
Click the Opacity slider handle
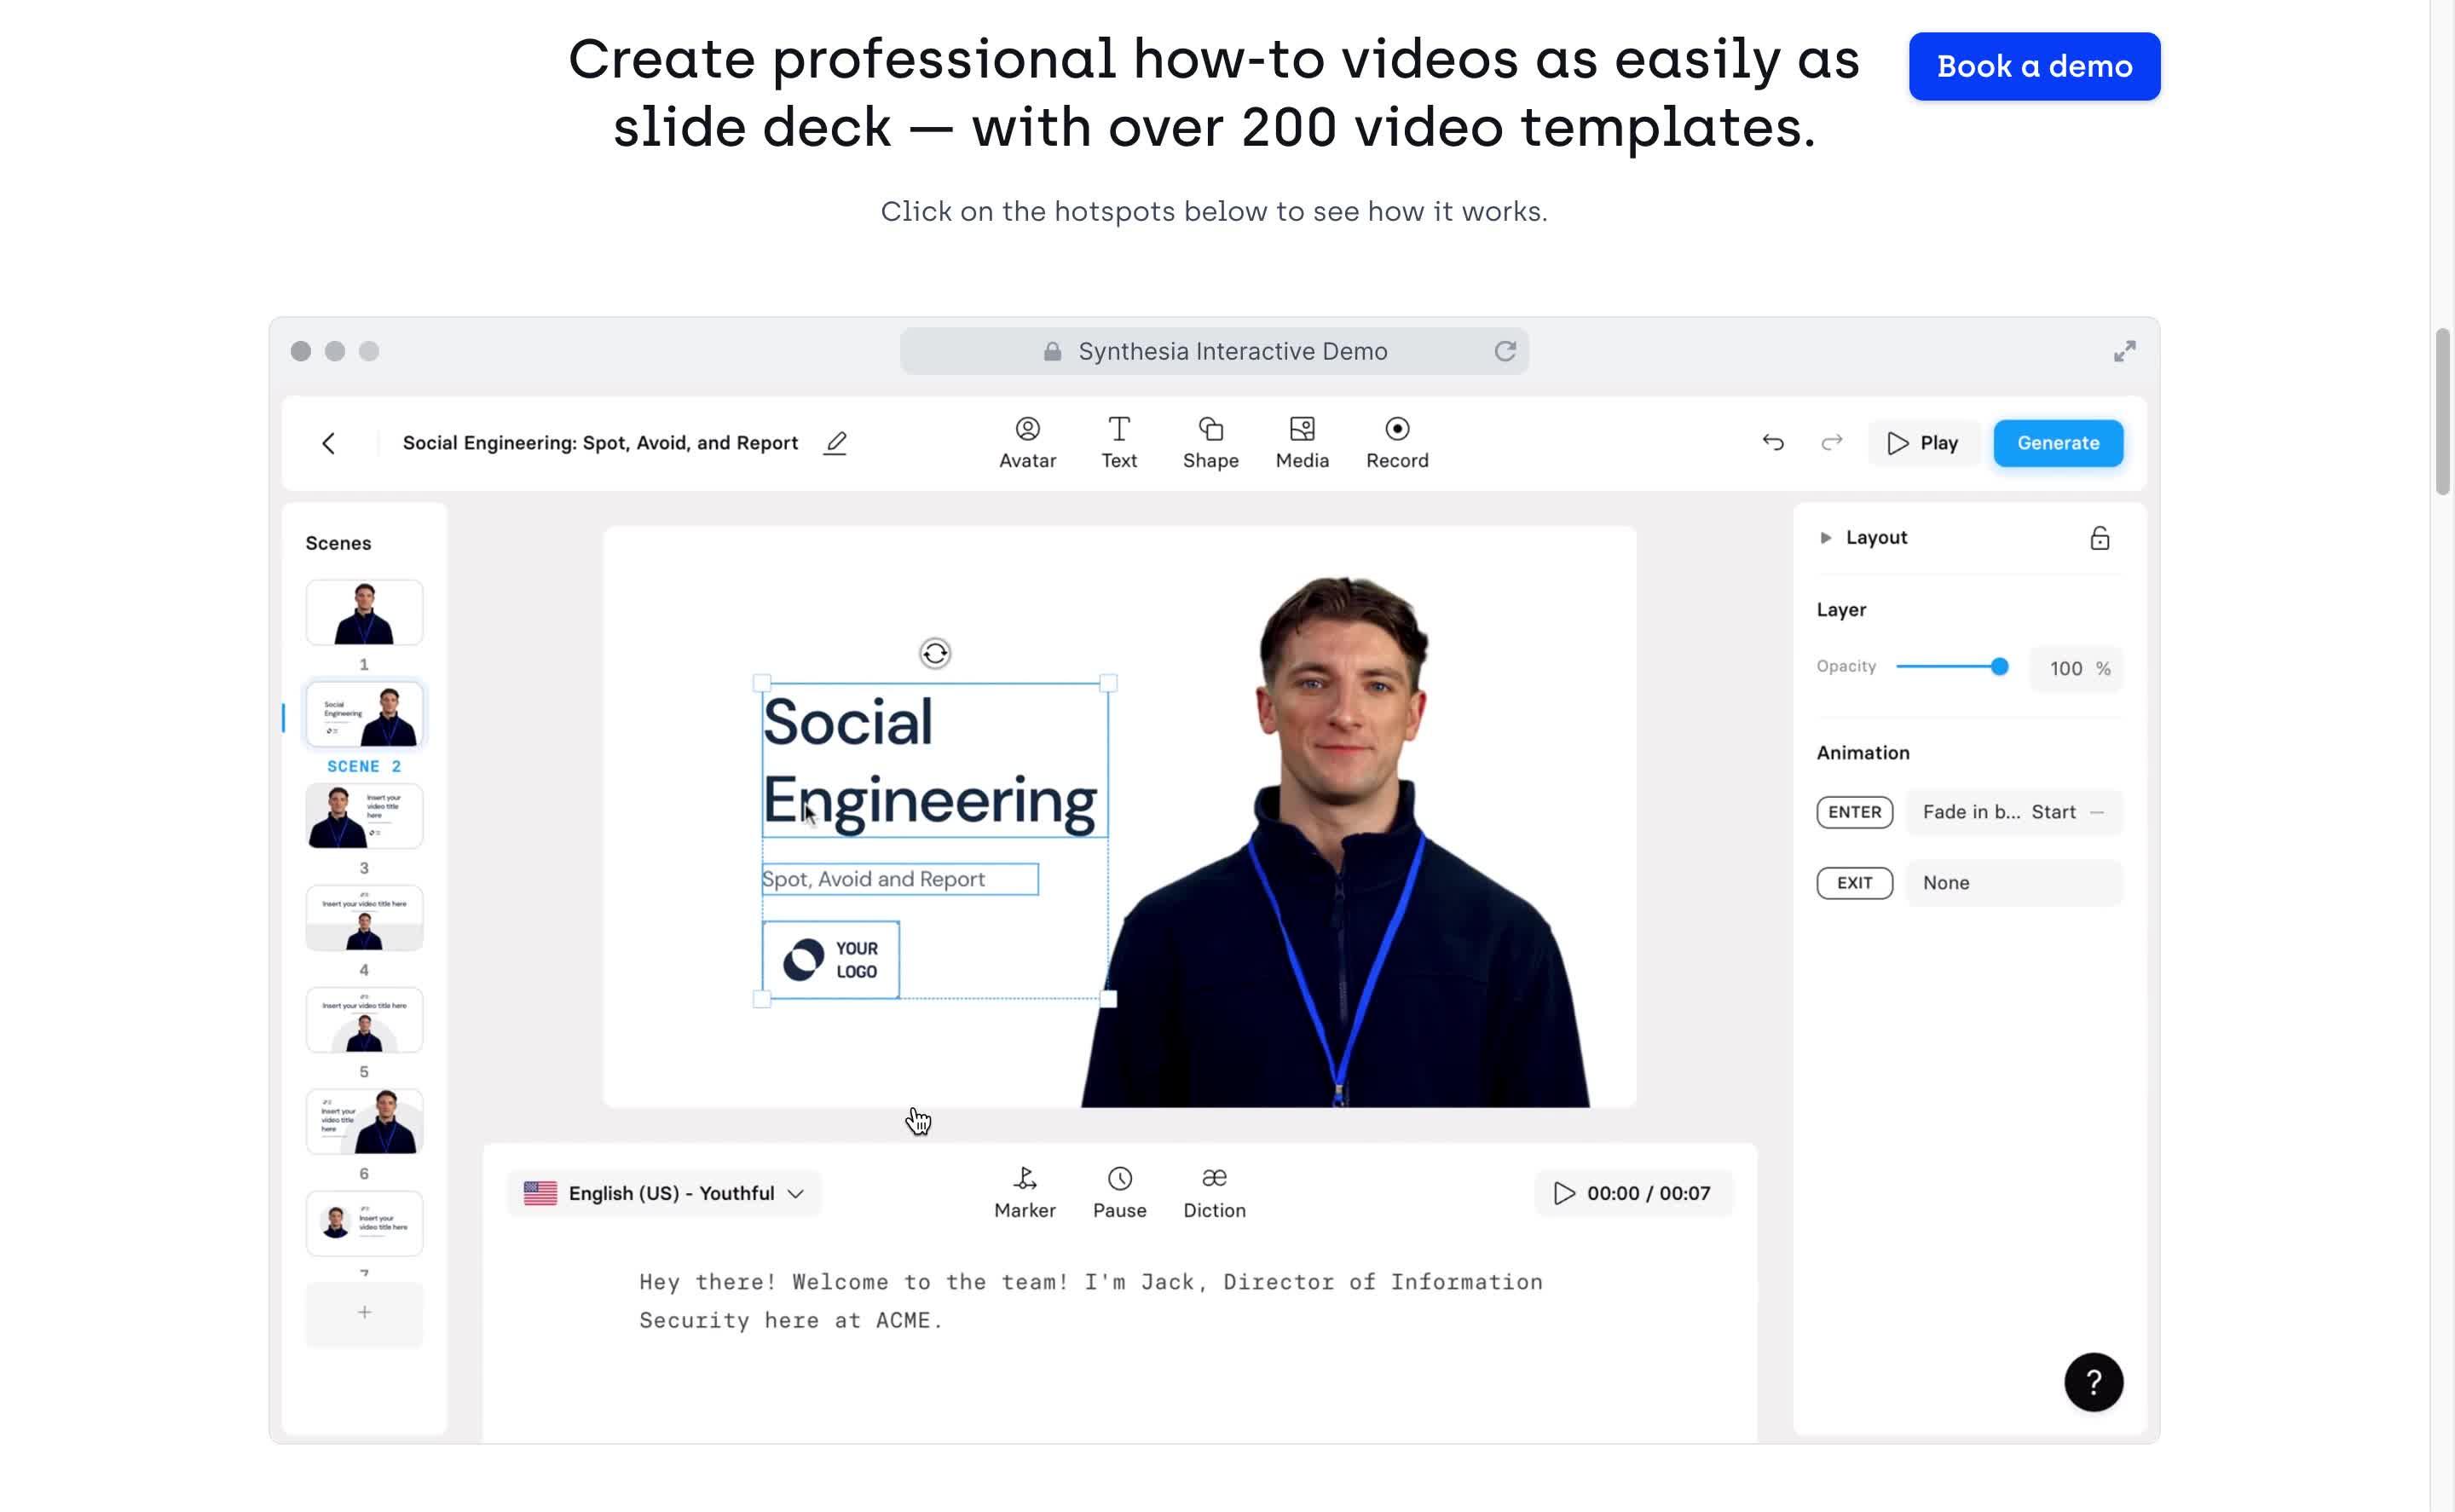coord(1998,666)
